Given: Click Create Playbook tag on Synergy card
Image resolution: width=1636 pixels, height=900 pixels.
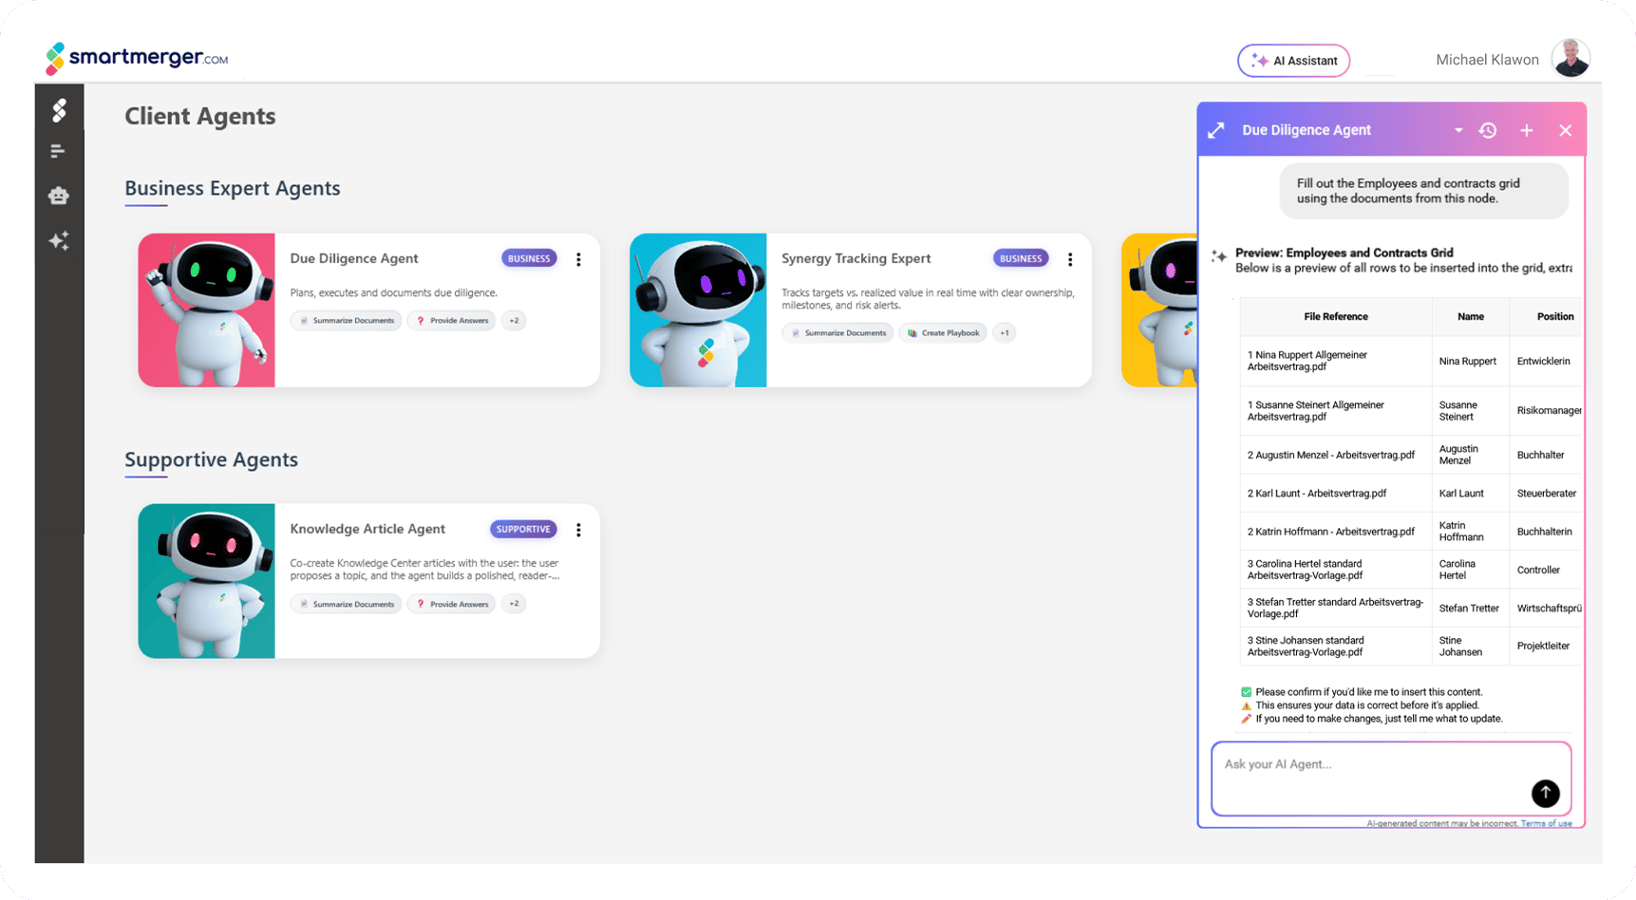Looking at the screenshot, I should [x=944, y=333].
